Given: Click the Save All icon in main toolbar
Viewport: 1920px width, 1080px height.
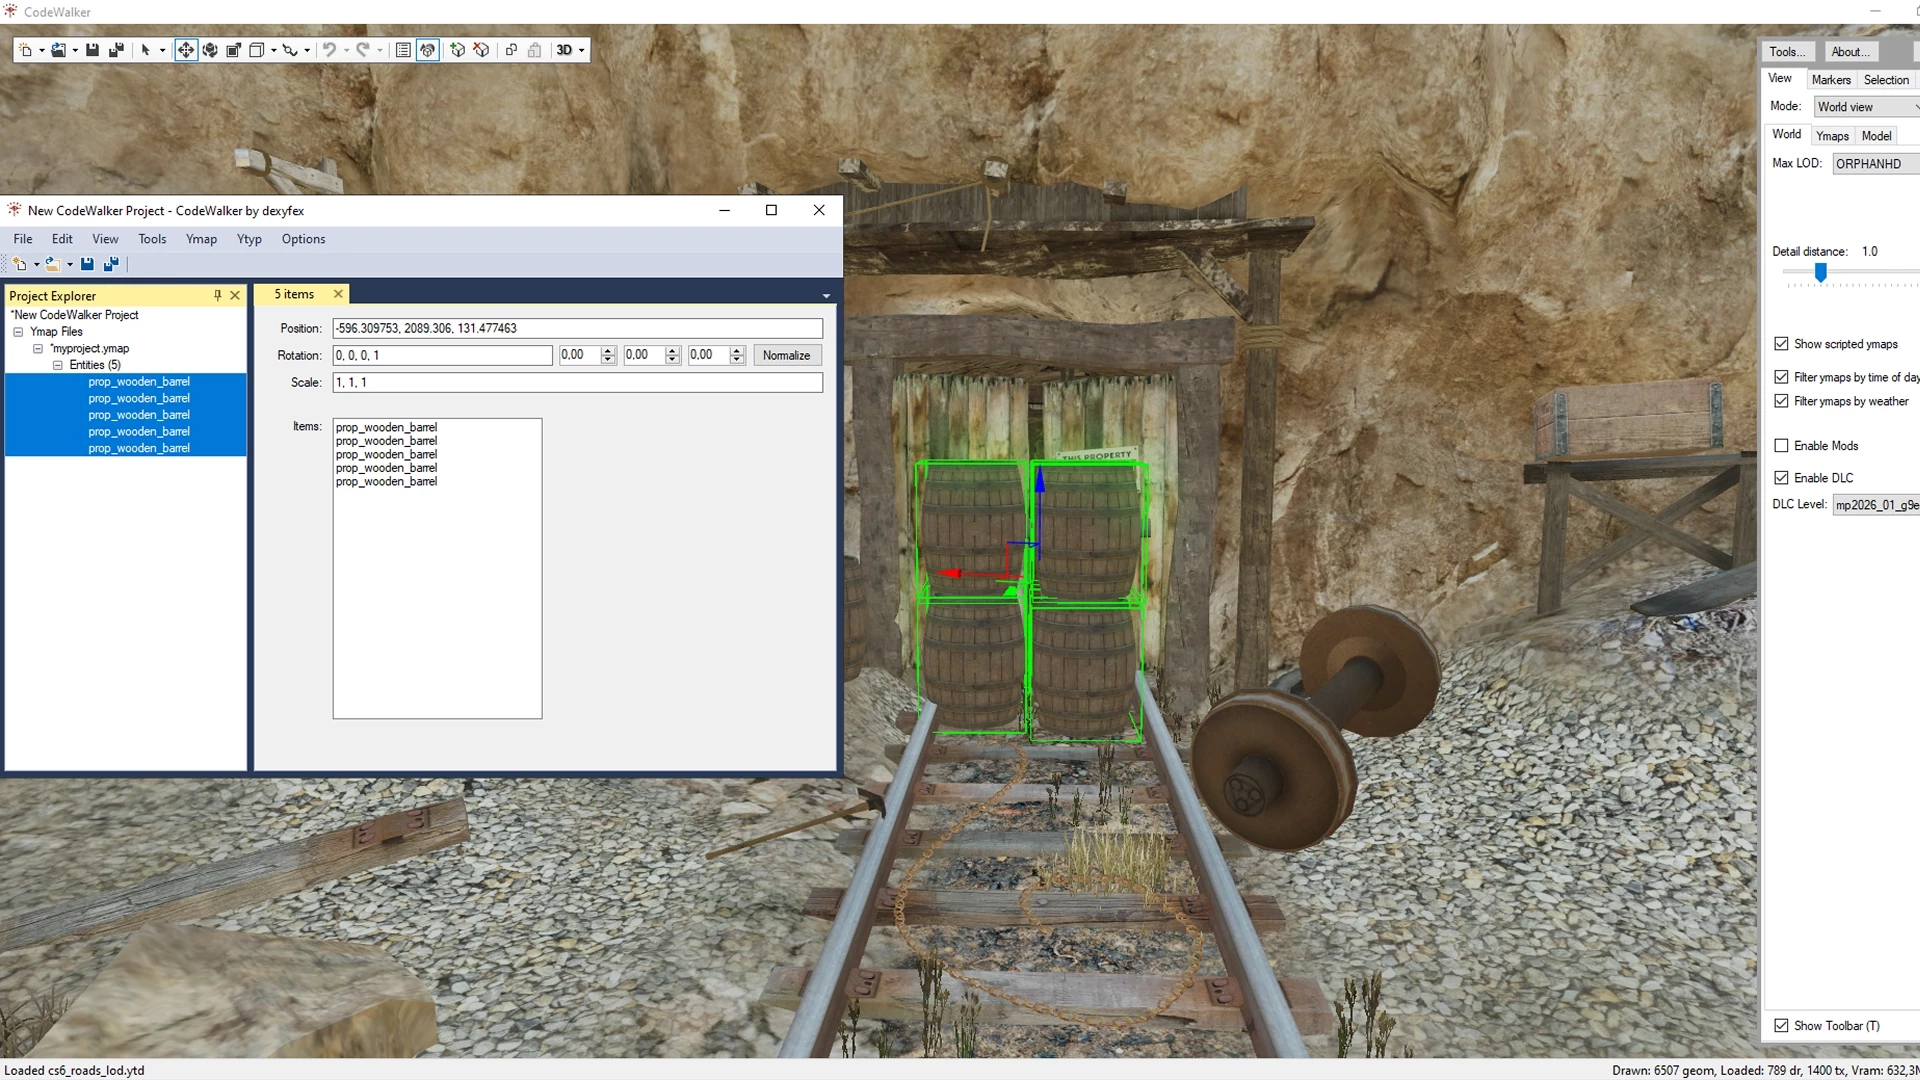Looking at the screenshot, I should (x=116, y=50).
